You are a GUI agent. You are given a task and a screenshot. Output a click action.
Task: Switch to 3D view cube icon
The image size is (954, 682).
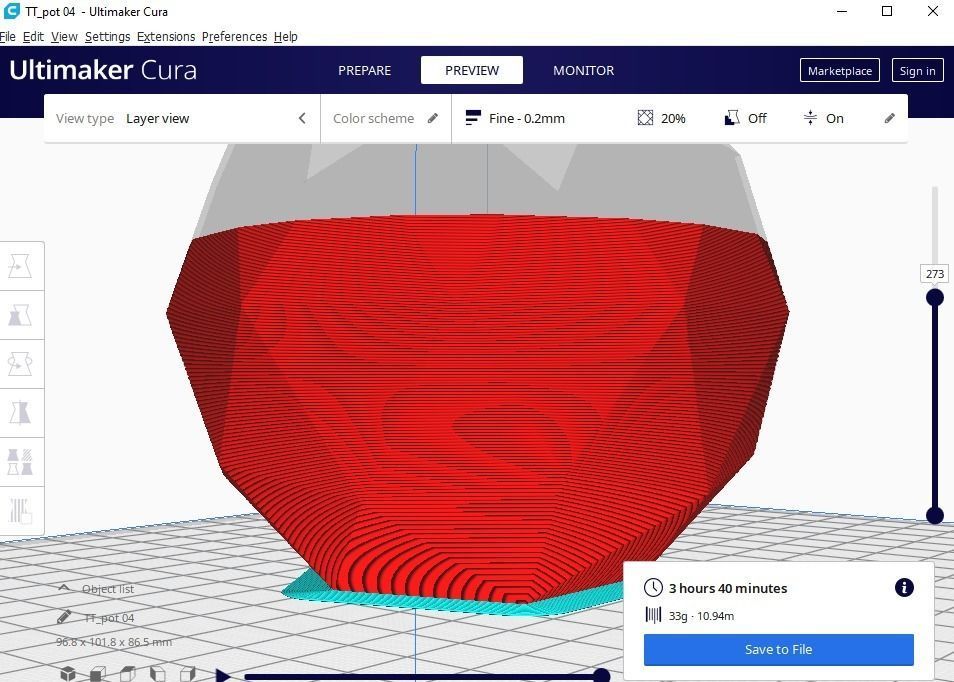point(68,674)
